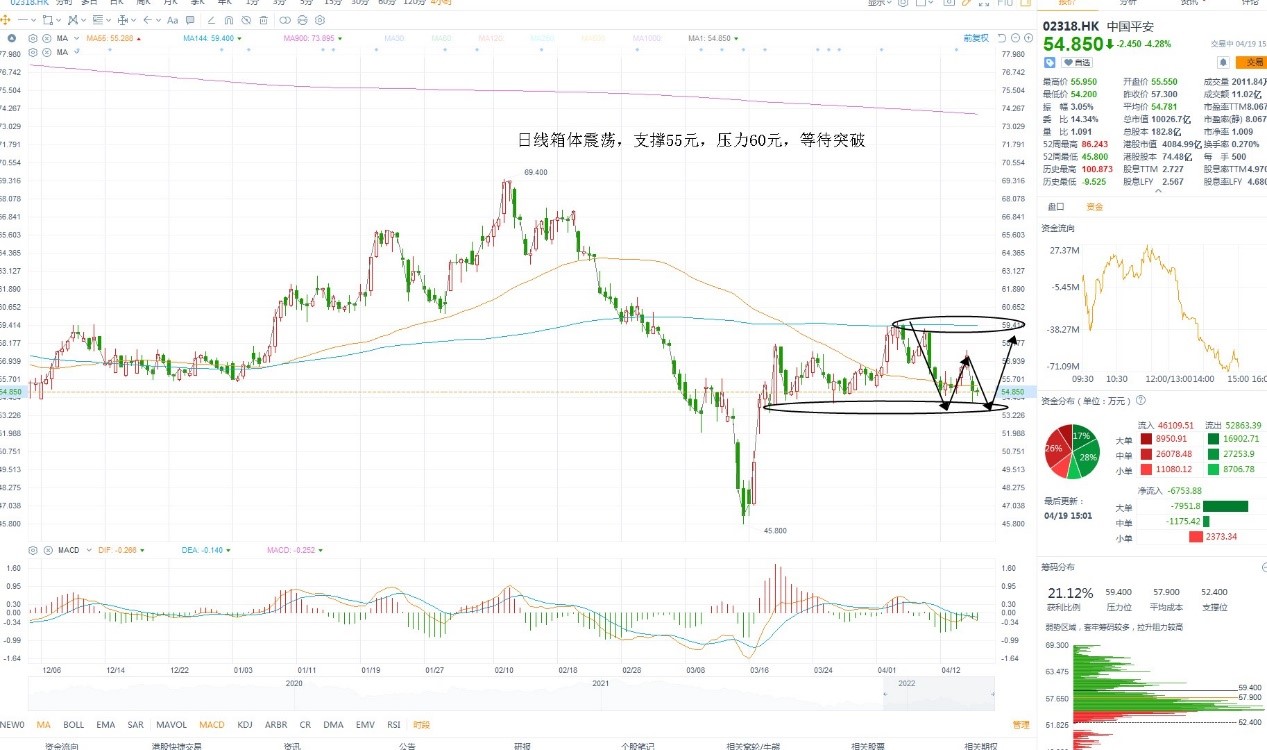Remove the first MA indicator

(x=46, y=38)
